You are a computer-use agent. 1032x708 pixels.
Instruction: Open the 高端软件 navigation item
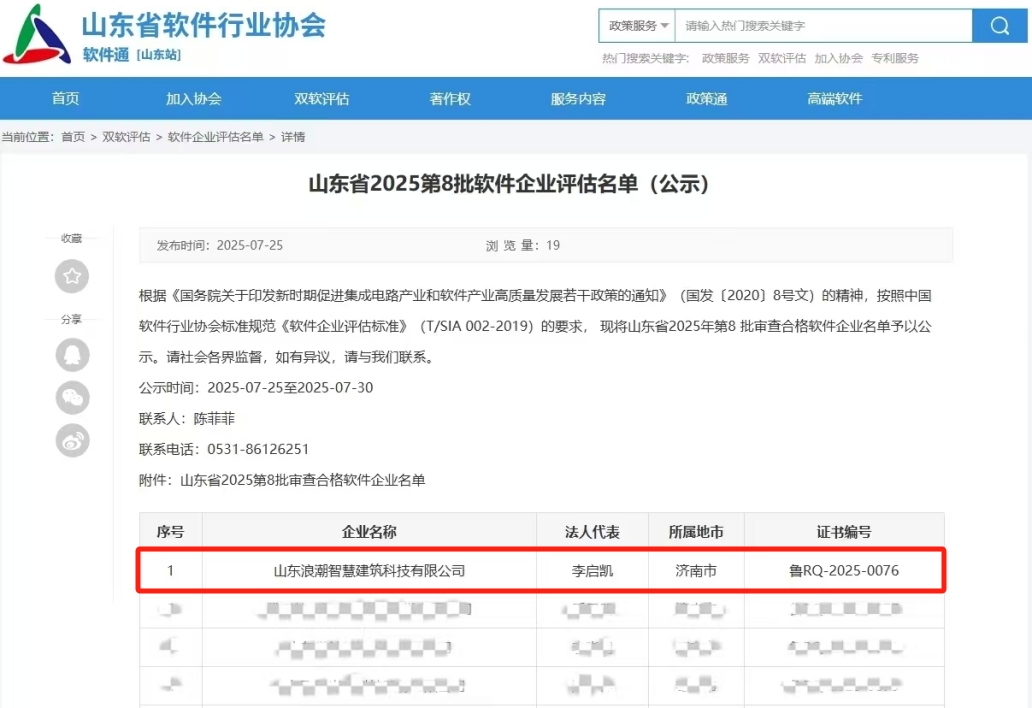point(835,99)
